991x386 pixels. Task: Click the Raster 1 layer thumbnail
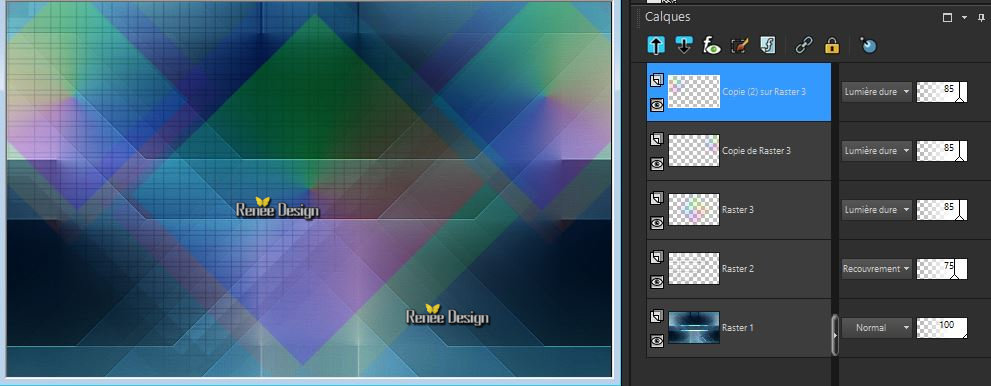694,327
